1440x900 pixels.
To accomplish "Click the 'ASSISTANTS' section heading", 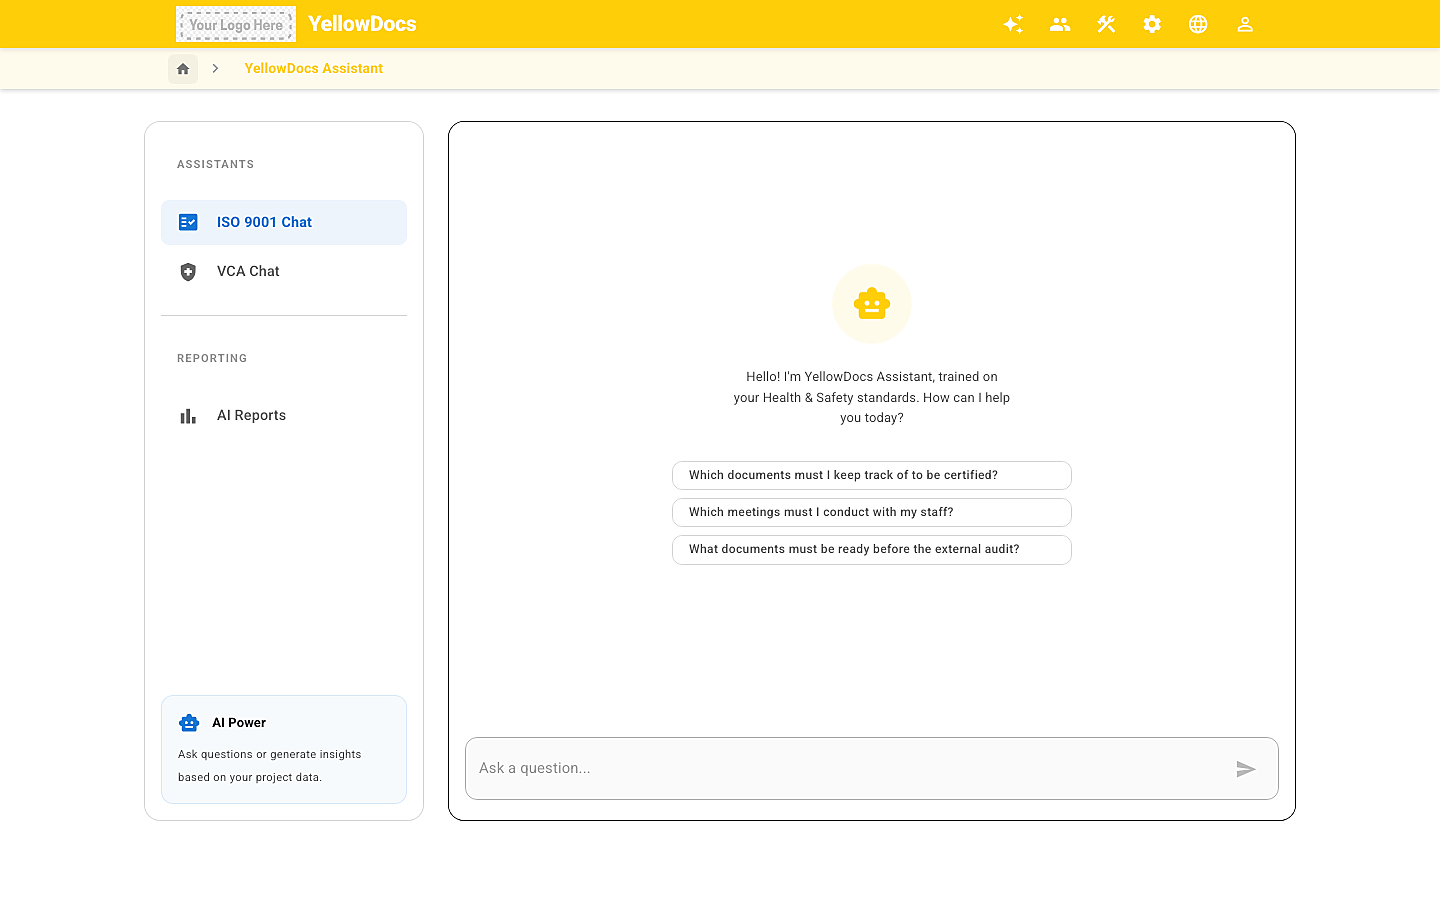I will (216, 164).
